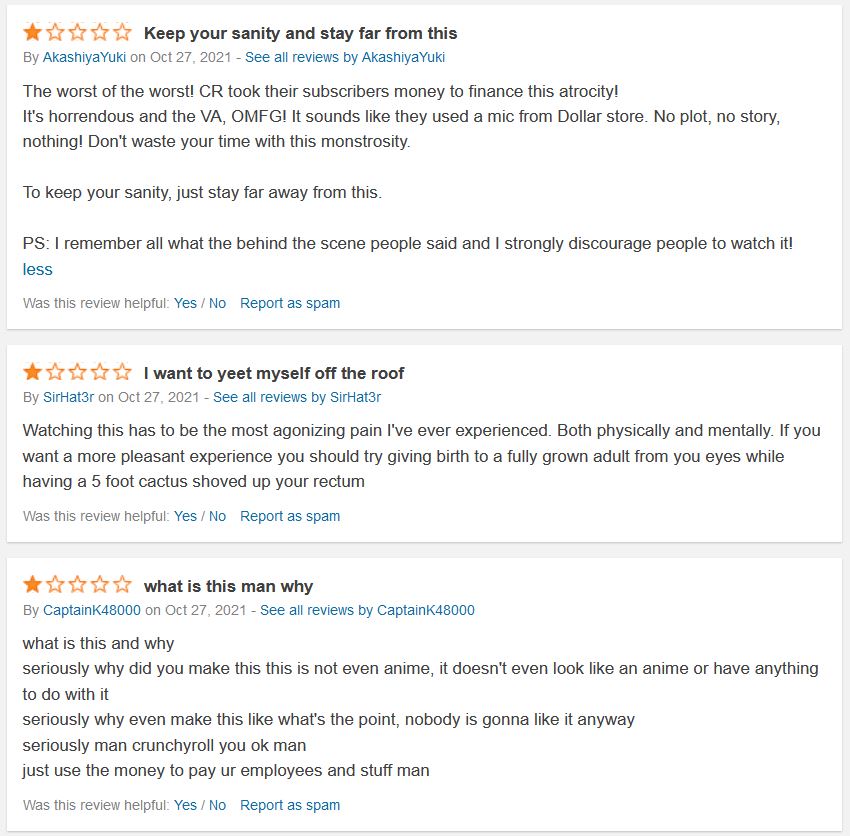Click the second star on CaptainK48000's review
The height and width of the screenshot is (836, 850).
[x=55, y=585]
